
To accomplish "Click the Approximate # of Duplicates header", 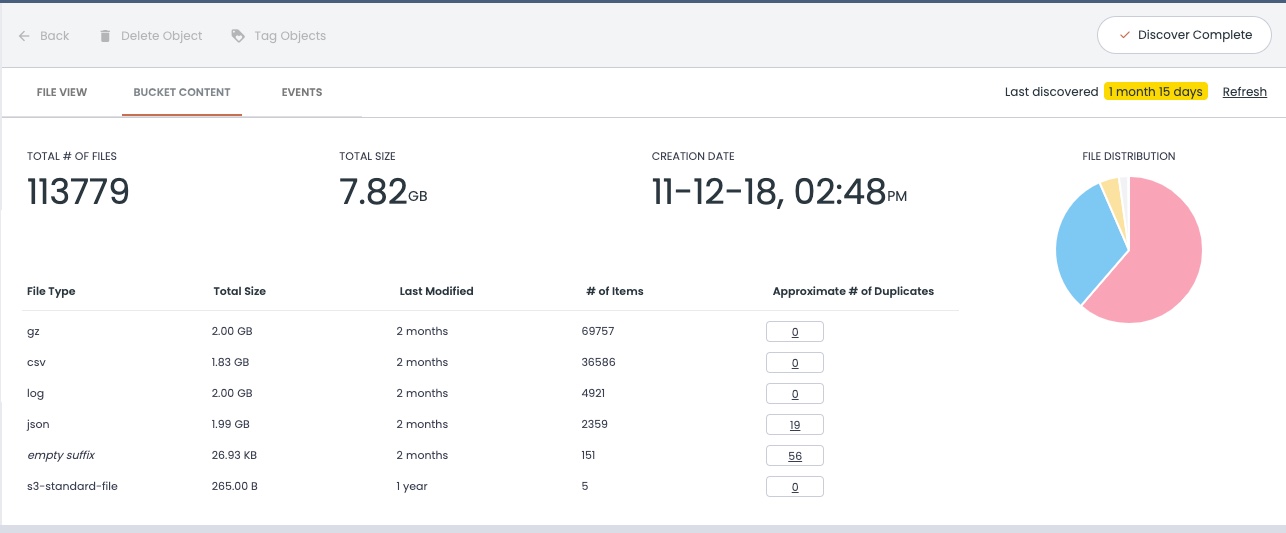I will [853, 291].
